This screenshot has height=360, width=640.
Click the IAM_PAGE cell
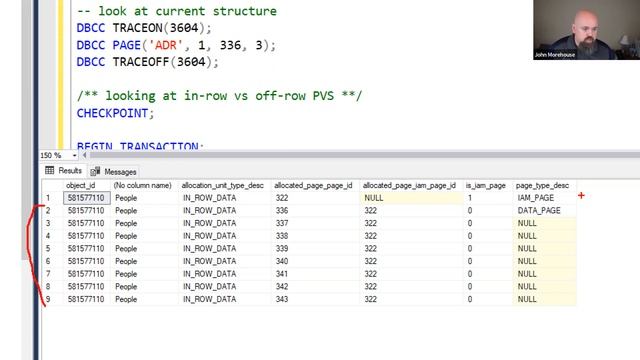(x=544, y=198)
